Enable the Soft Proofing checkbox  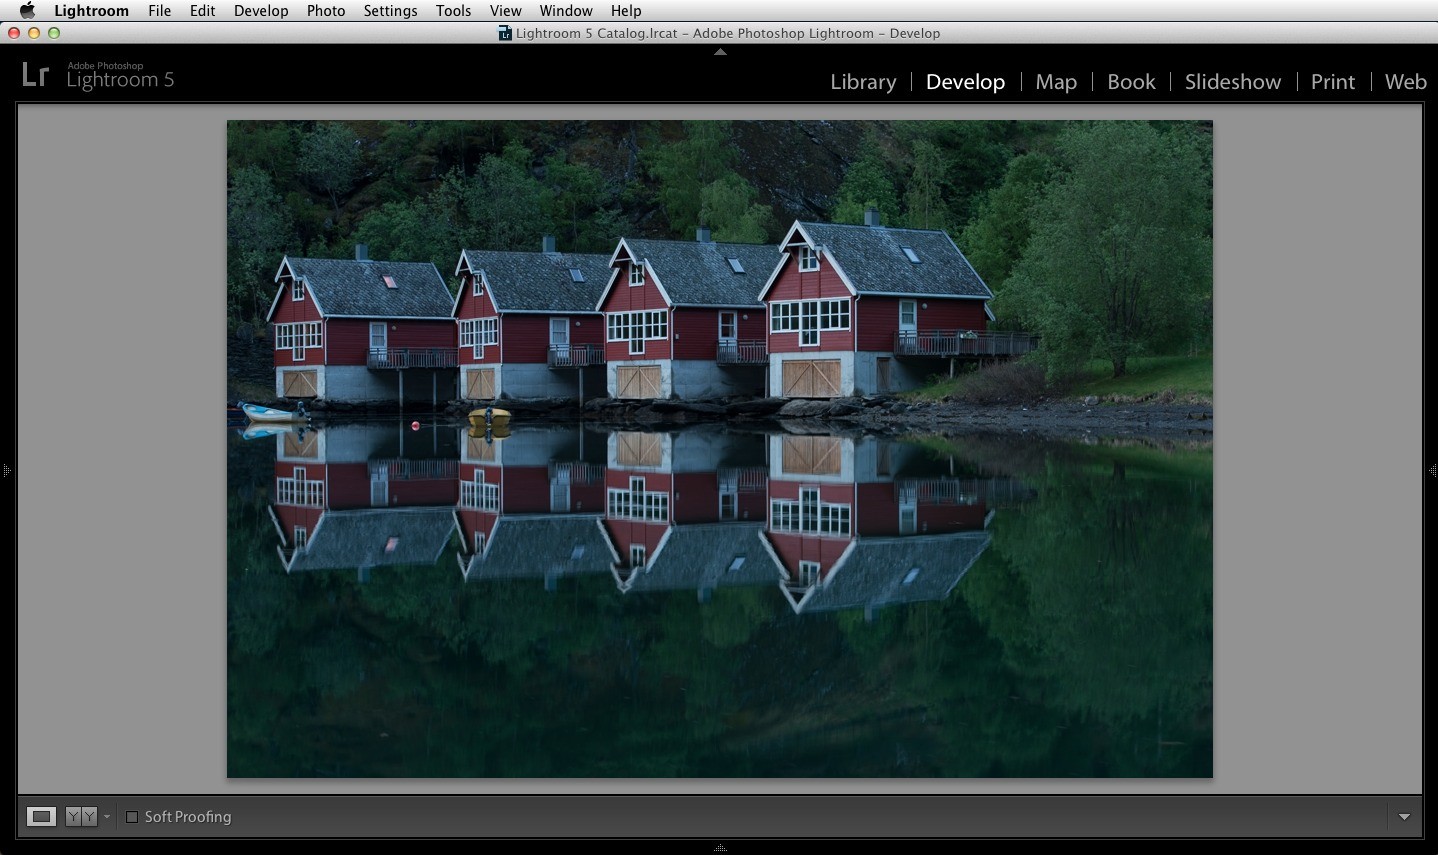pos(132,817)
